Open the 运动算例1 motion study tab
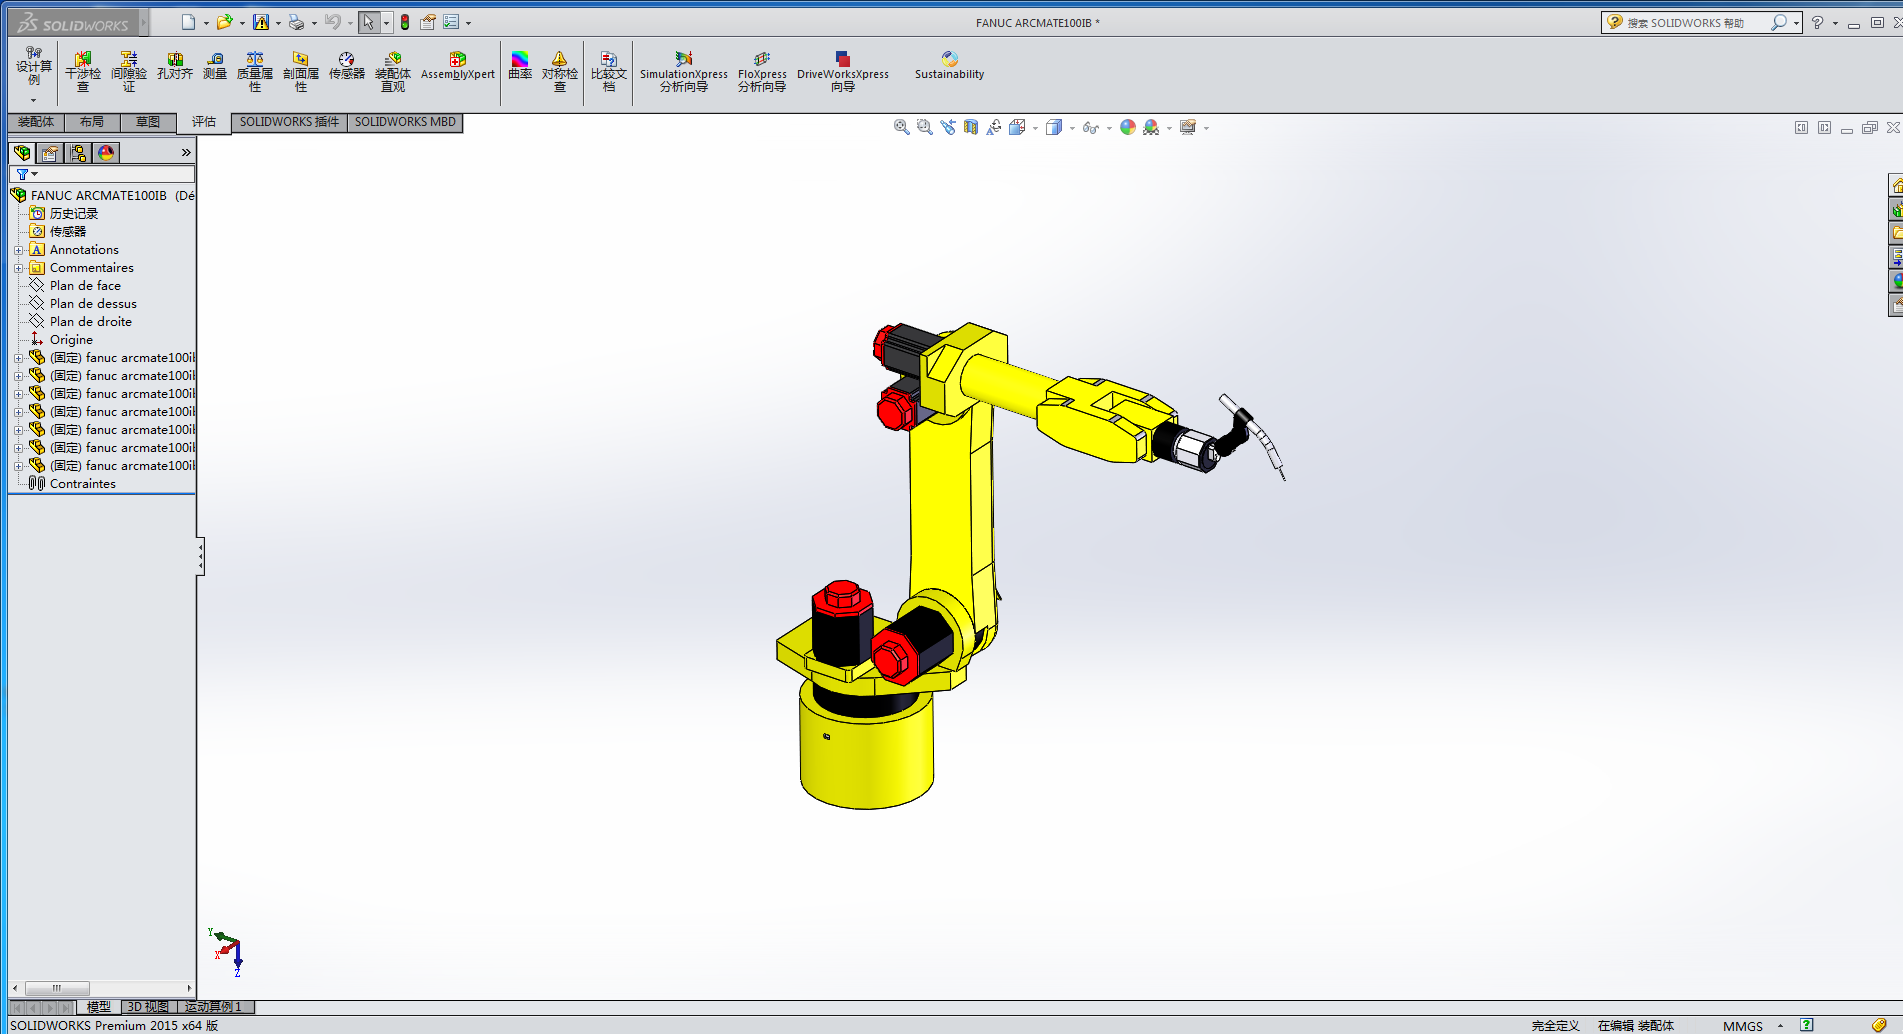Viewport: 1903px width, 1034px height. point(212,1007)
